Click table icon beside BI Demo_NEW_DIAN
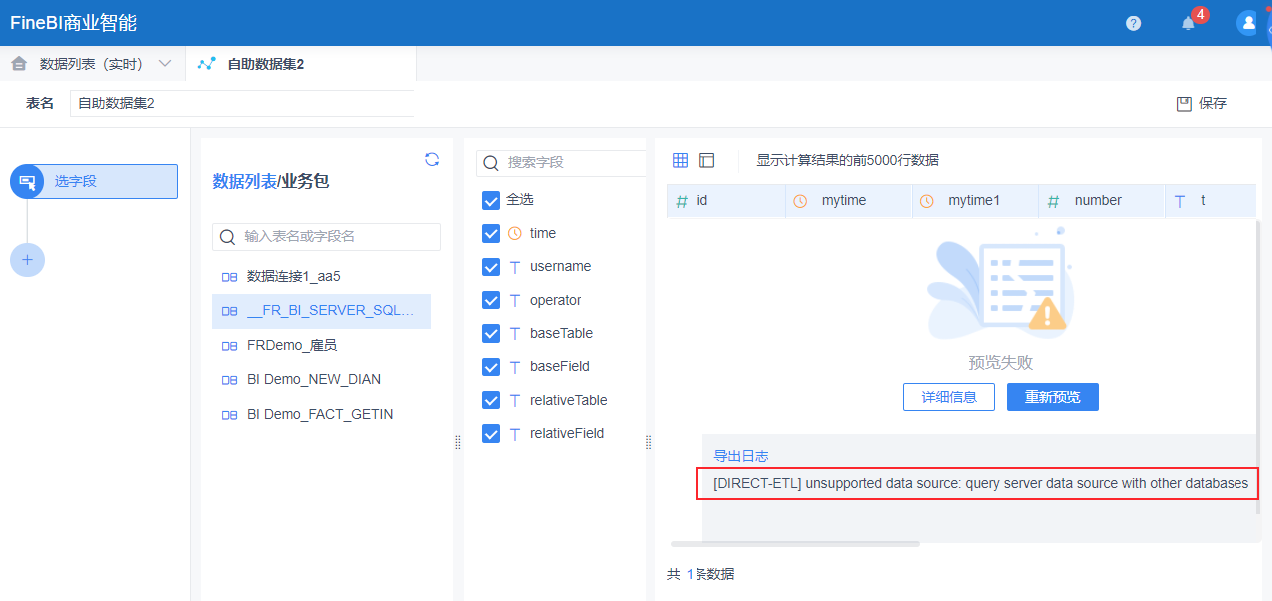 [229, 380]
